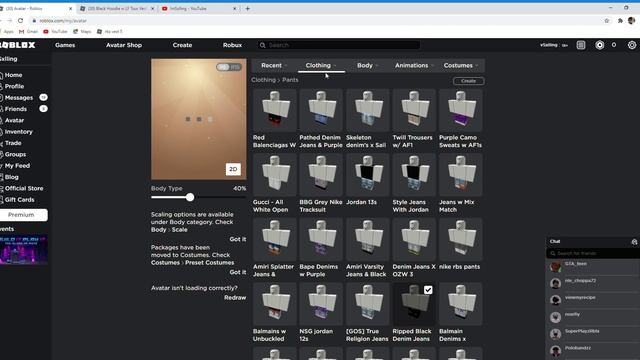Open a new browser tab
The image size is (640, 360).
[x=247, y=8]
